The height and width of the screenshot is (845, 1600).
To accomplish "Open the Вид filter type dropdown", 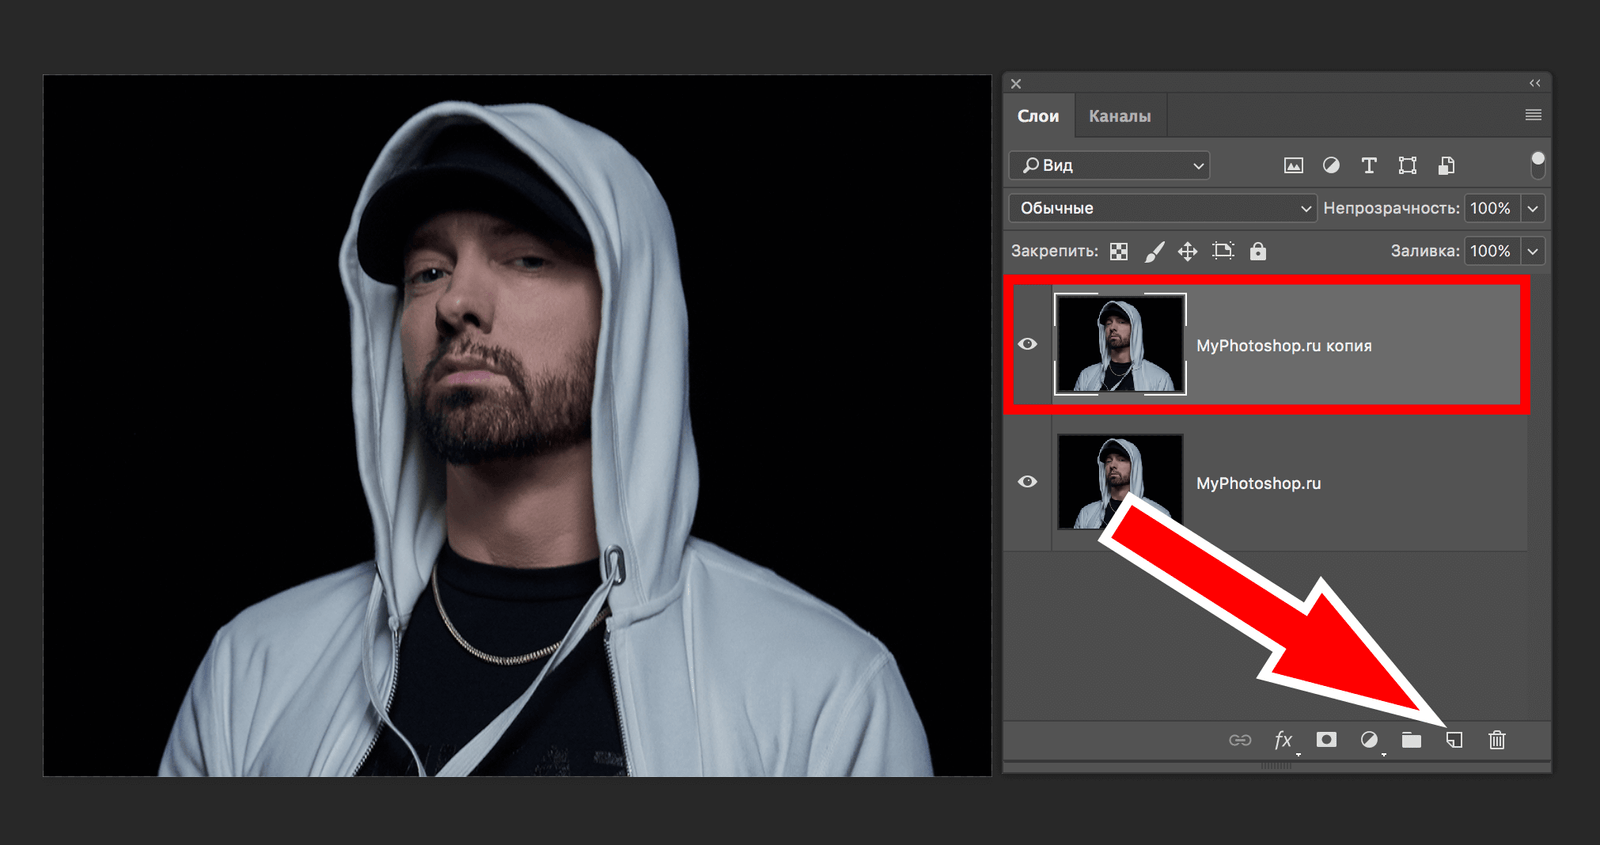I will (1110, 166).
